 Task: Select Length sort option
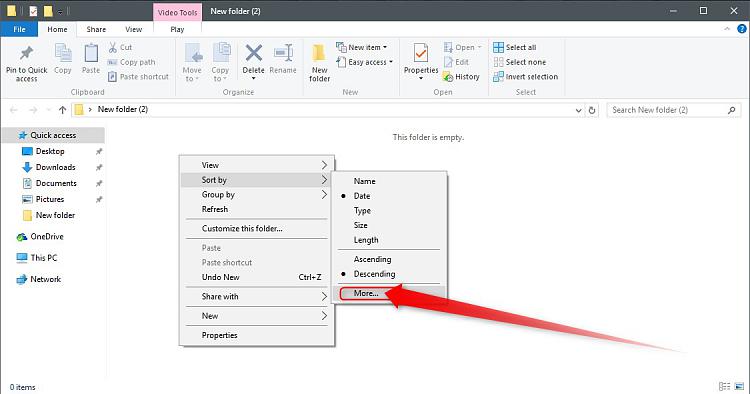[x=366, y=240]
